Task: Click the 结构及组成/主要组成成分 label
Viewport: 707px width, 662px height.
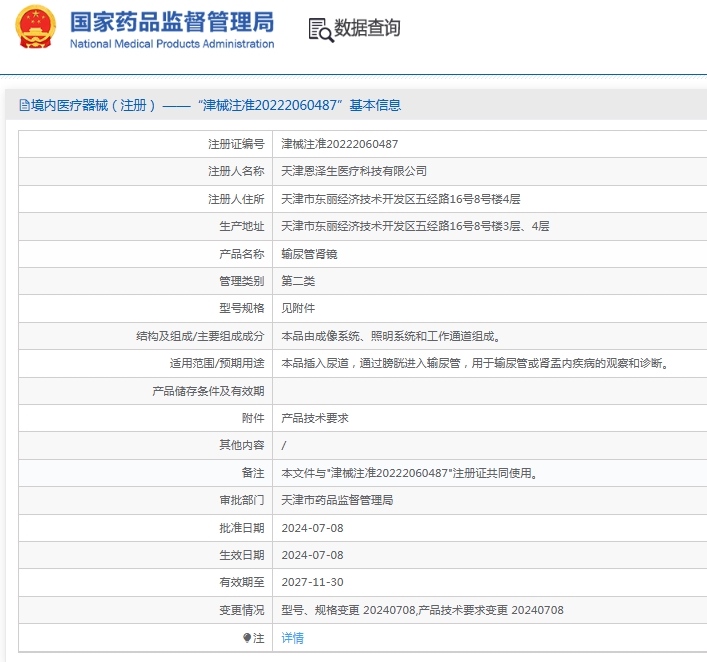Action: tap(200, 336)
